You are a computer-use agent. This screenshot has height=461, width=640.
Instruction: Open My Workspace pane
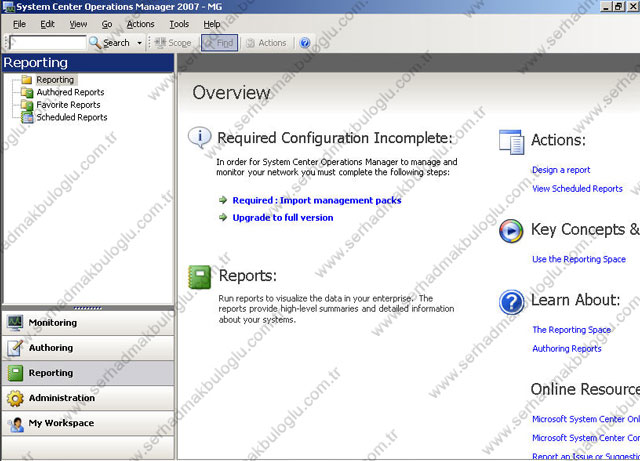tap(88, 423)
